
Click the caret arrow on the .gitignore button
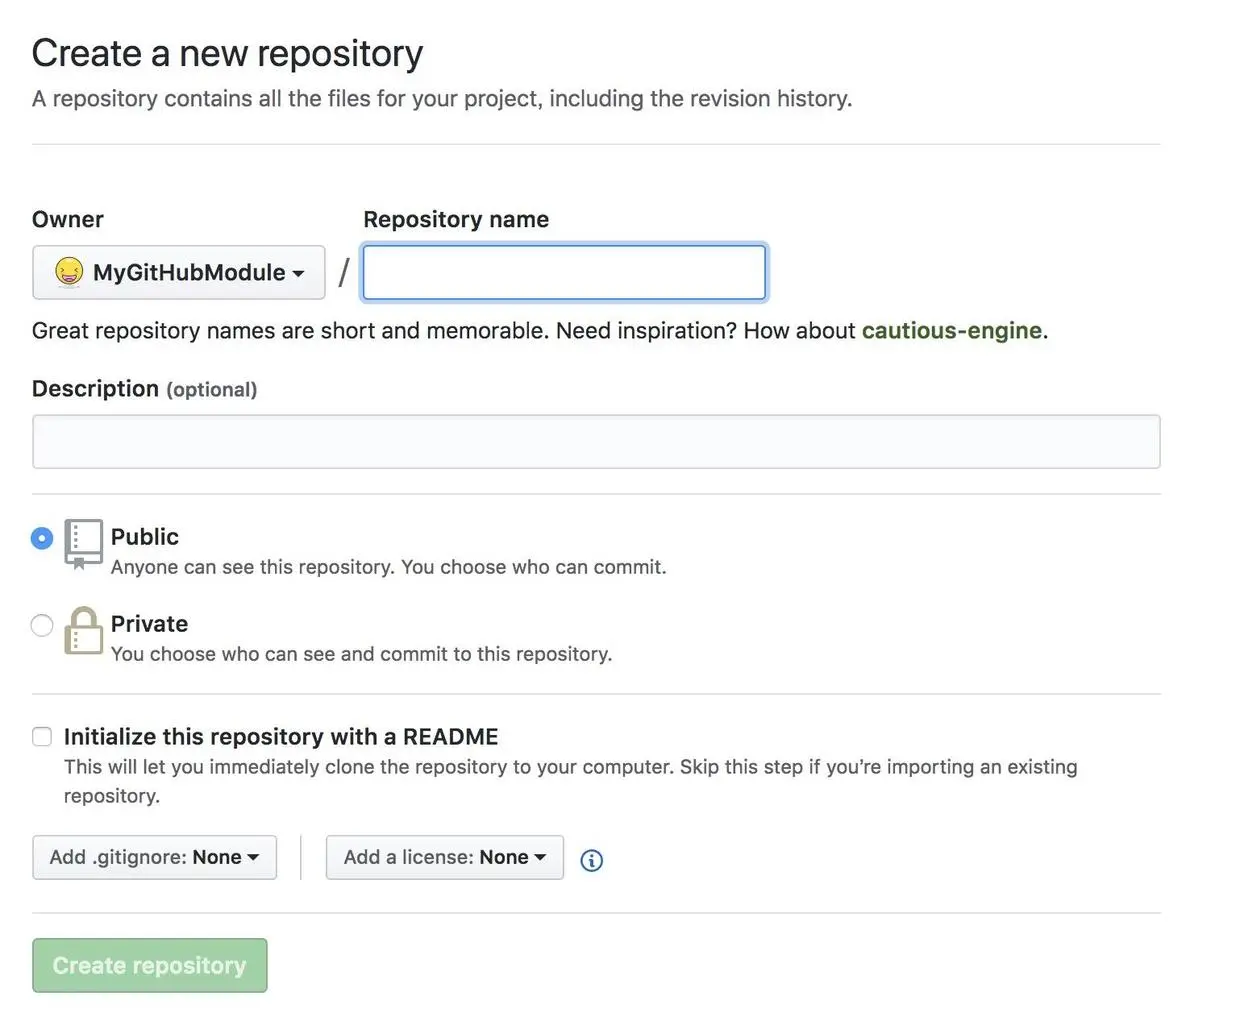click(253, 857)
